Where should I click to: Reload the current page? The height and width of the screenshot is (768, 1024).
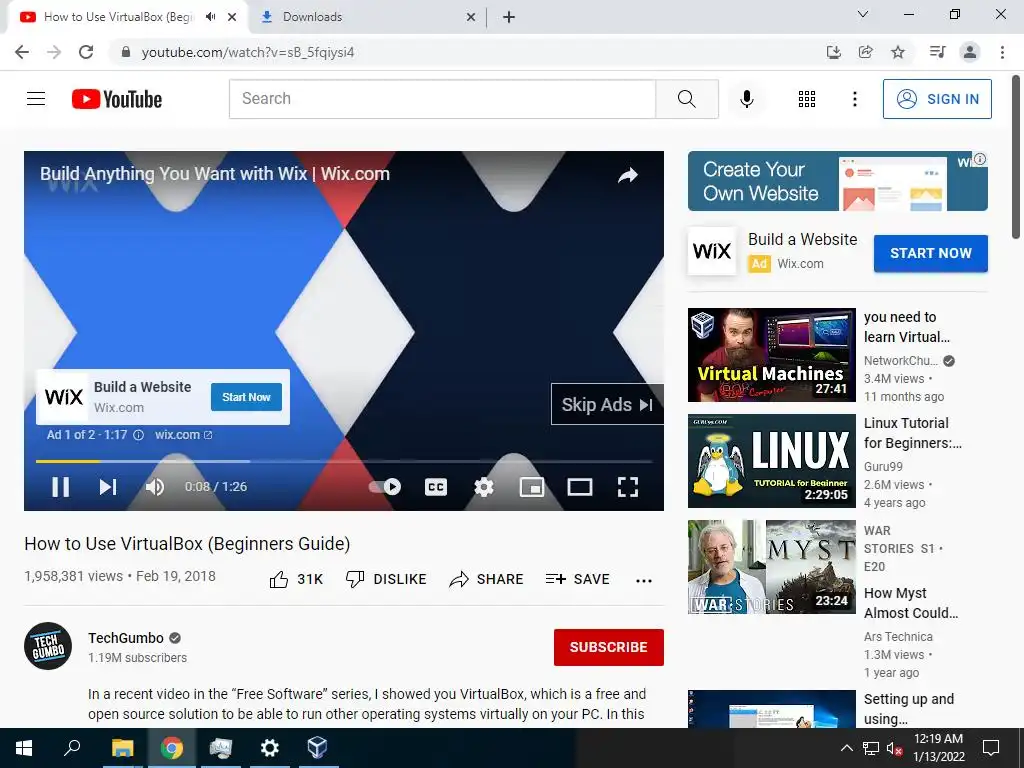tap(86, 52)
